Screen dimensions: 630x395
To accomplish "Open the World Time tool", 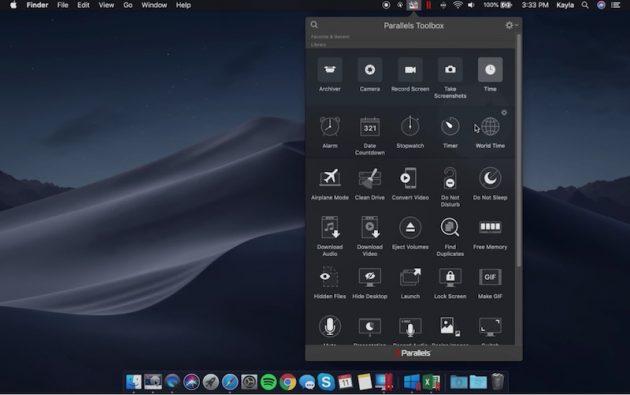I will tap(490, 132).
